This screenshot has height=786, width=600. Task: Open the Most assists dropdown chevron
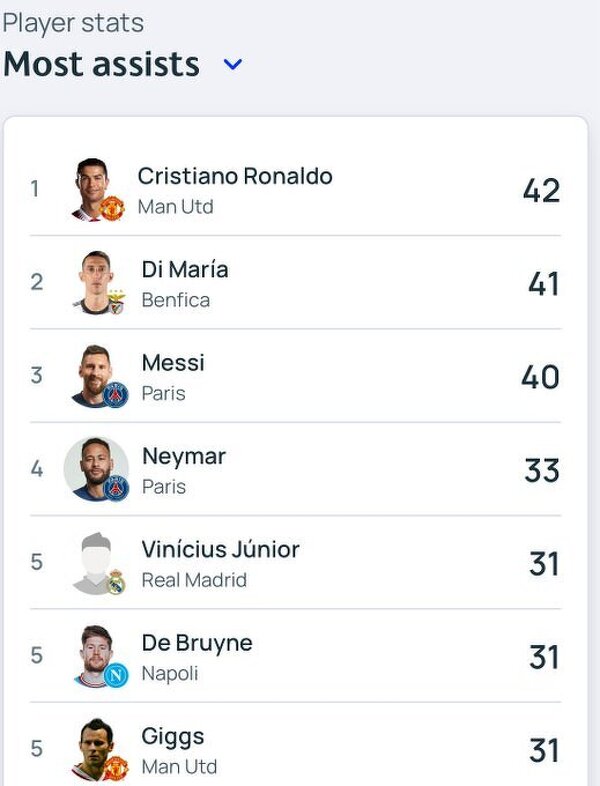coord(233,65)
